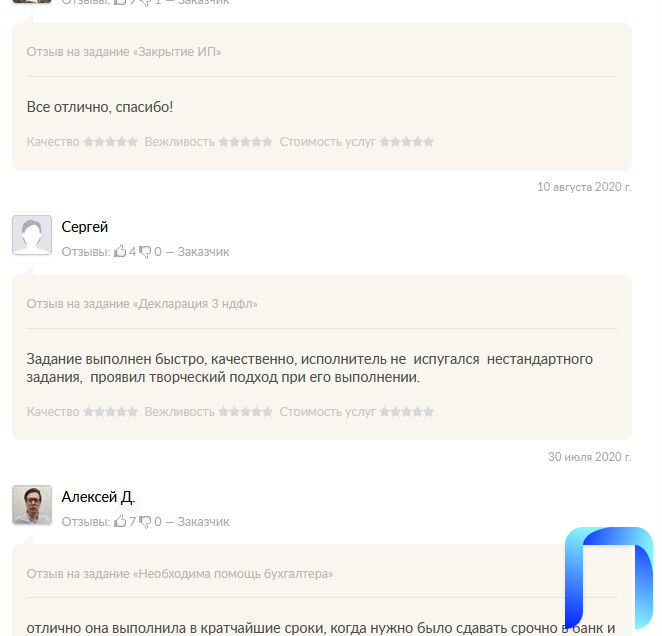This screenshot has width=662, height=636.
Task: Click Алексей Д.'s thumbs-down icon
Action: coord(145,522)
